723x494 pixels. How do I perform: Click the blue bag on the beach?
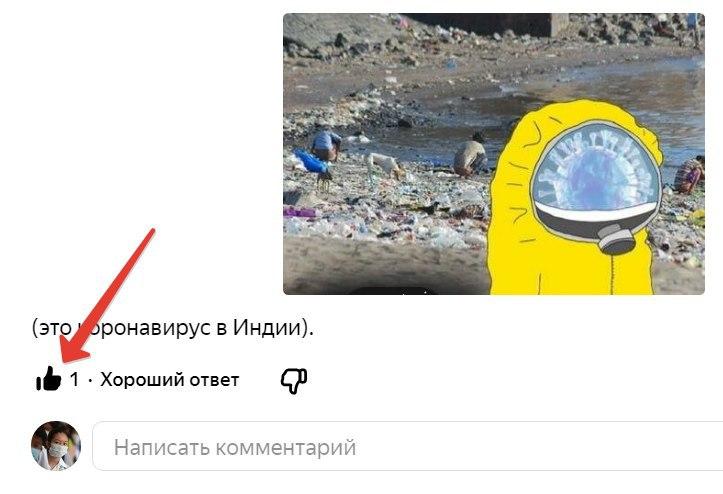[x=310, y=161]
